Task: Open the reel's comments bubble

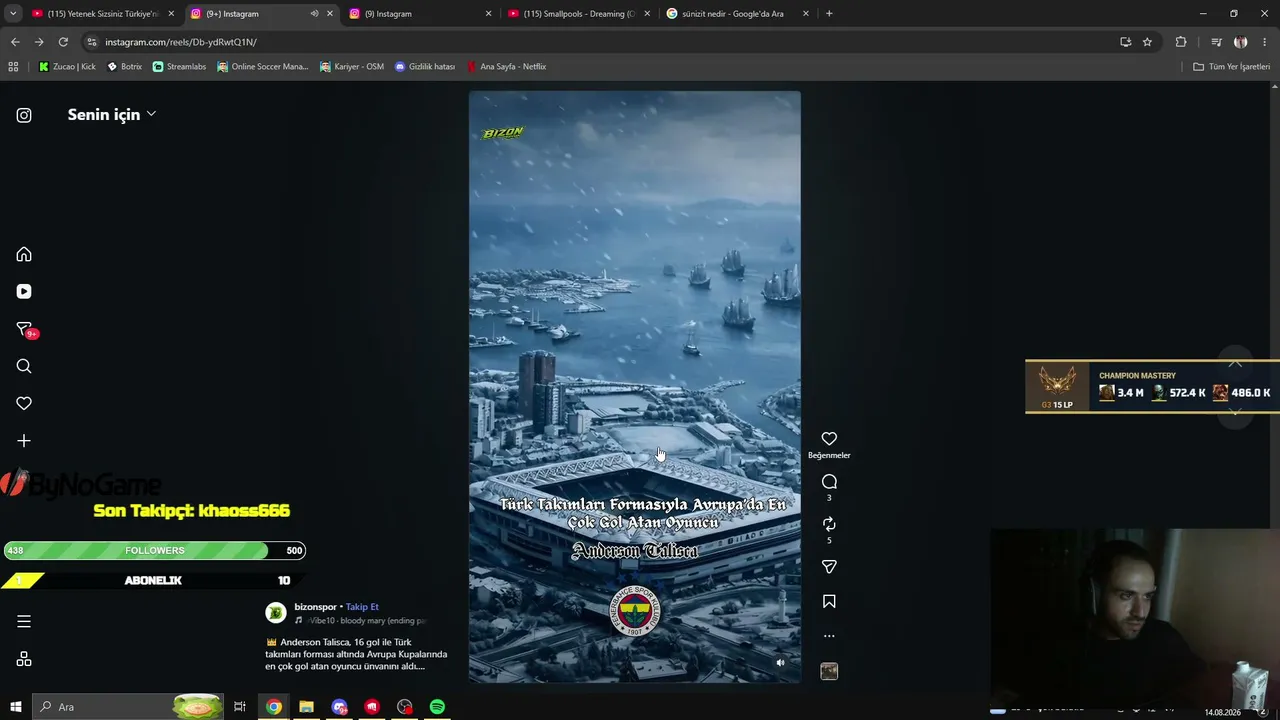Action: point(829,482)
